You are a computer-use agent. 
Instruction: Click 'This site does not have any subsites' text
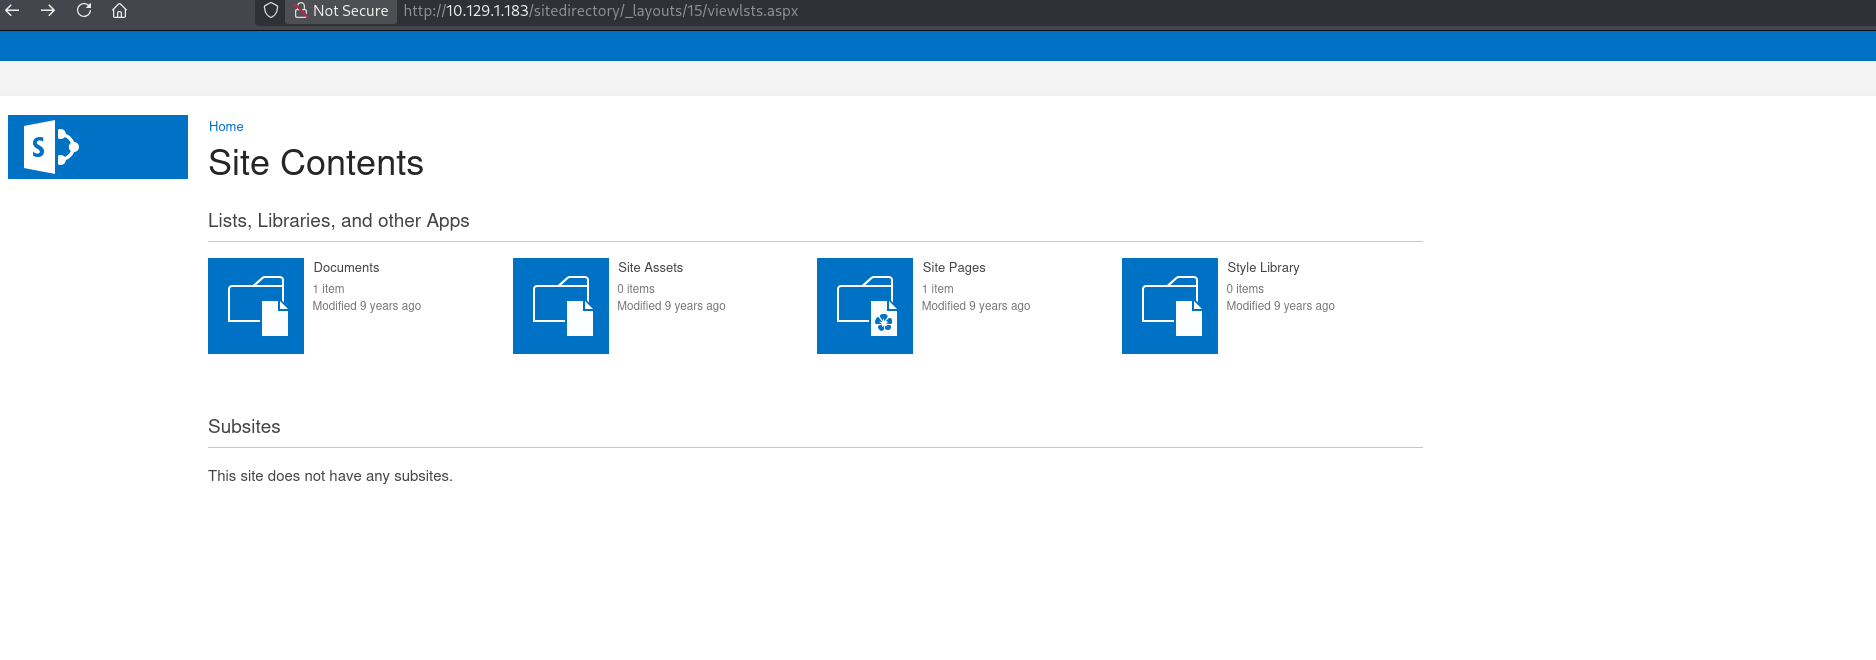click(330, 476)
